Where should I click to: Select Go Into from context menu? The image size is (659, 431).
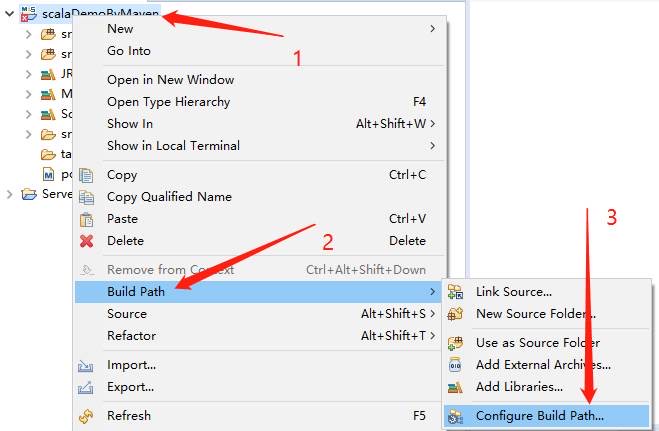(x=129, y=51)
